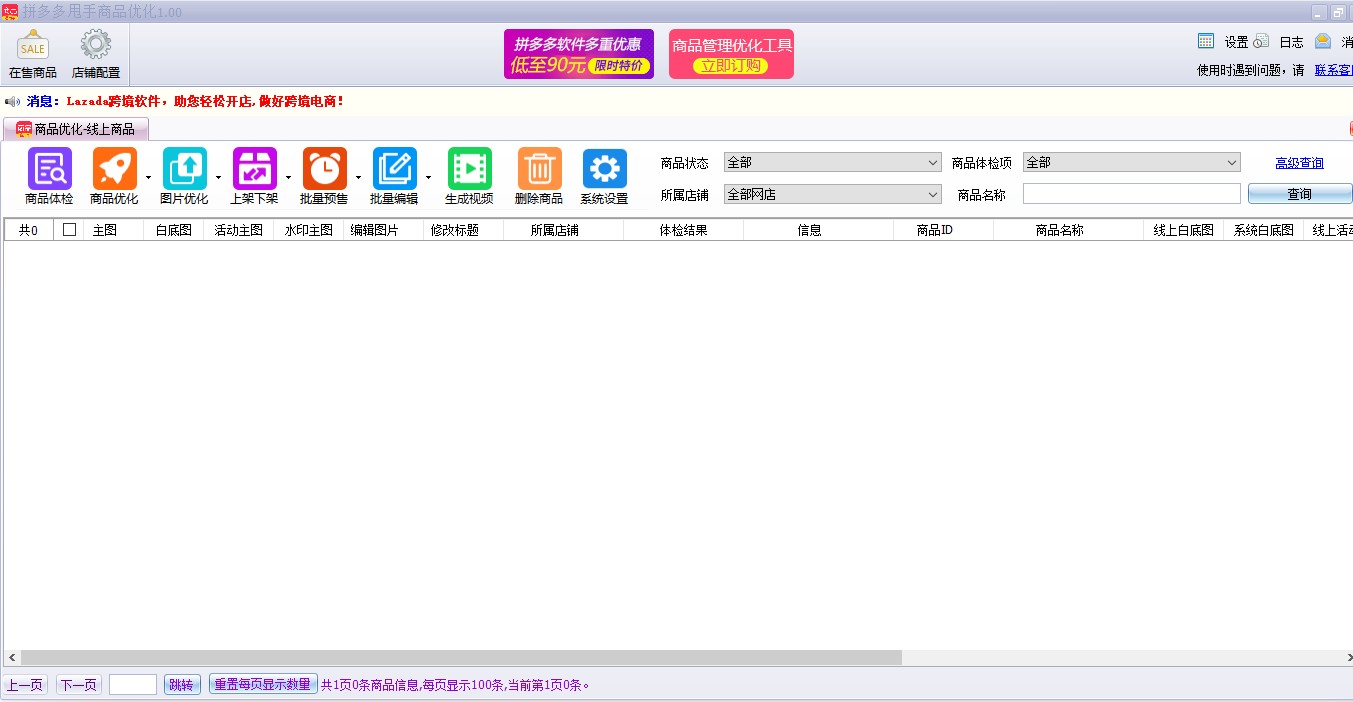Expand the 所属店铺 store dropdown showing 全部网店
This screenshot has width=1353, height=702.
point(933,194)
